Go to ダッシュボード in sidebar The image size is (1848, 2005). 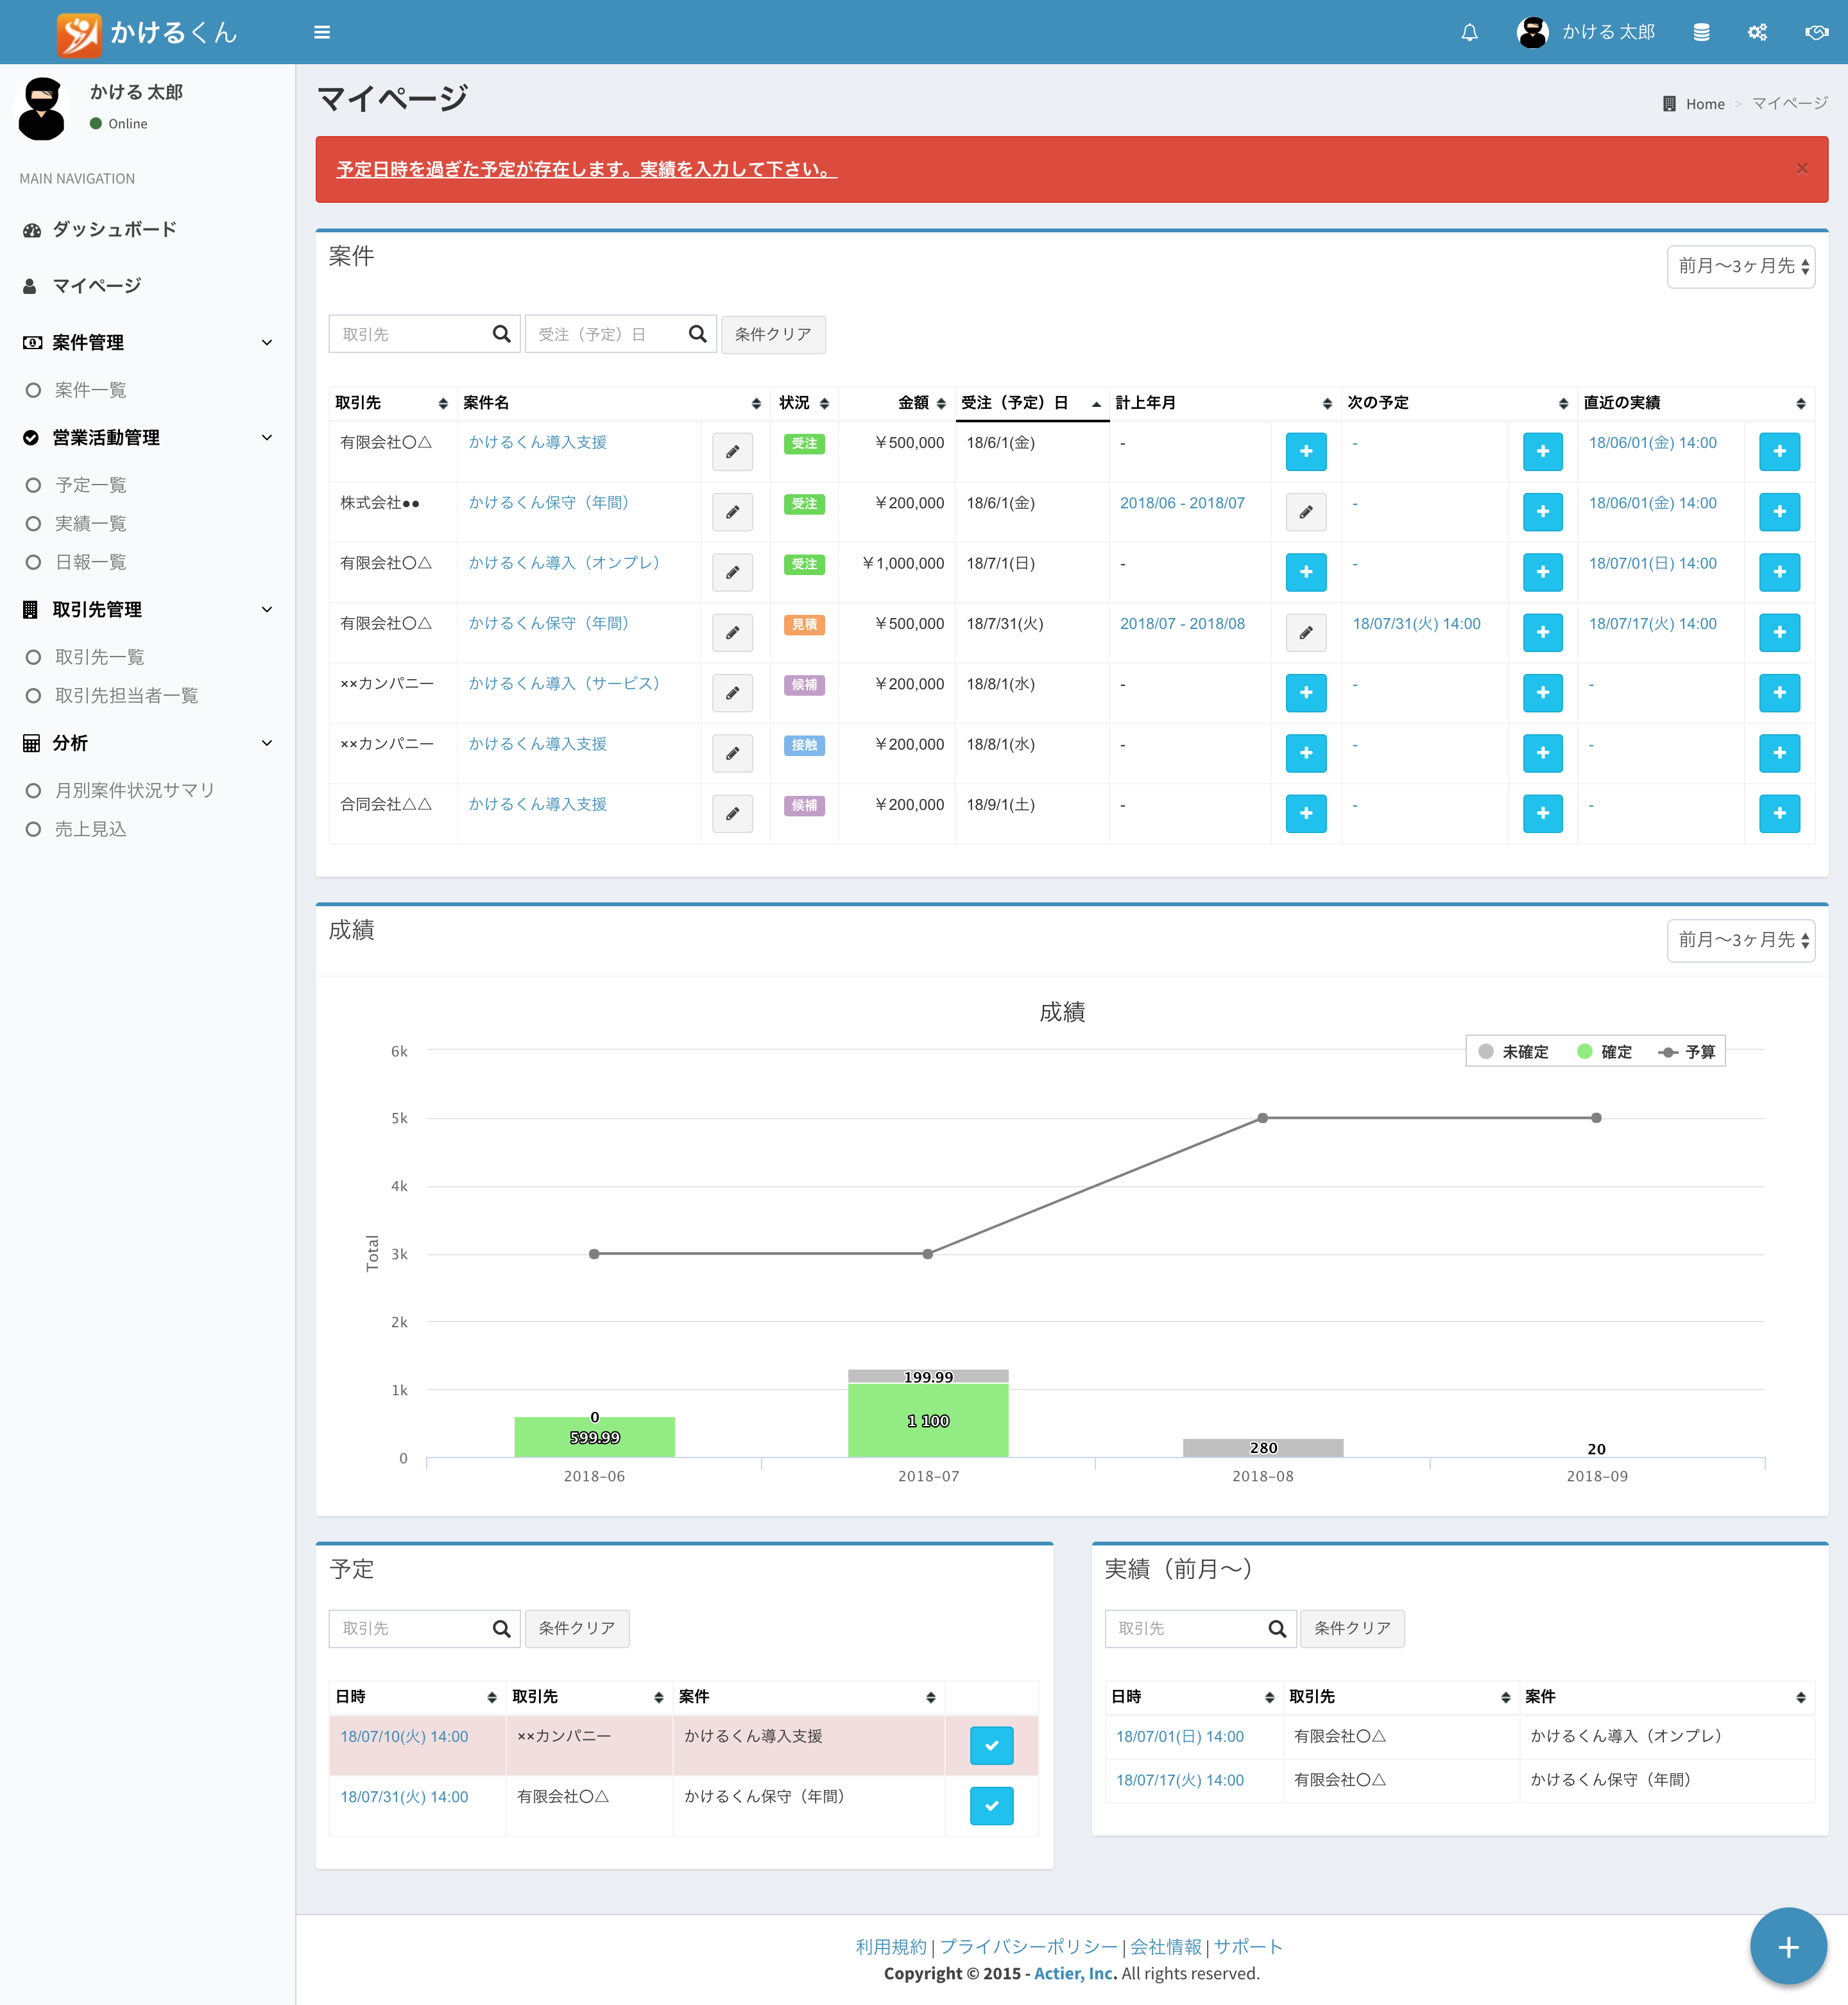147,229
